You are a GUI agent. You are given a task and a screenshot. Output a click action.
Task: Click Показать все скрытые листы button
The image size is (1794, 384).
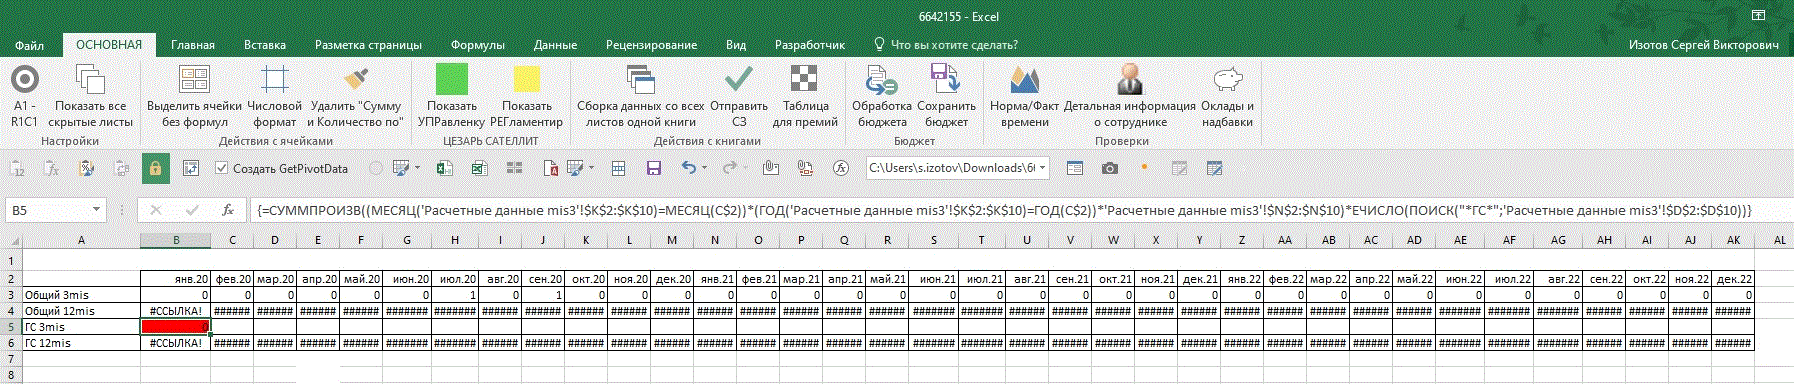(x=91, y=96)
